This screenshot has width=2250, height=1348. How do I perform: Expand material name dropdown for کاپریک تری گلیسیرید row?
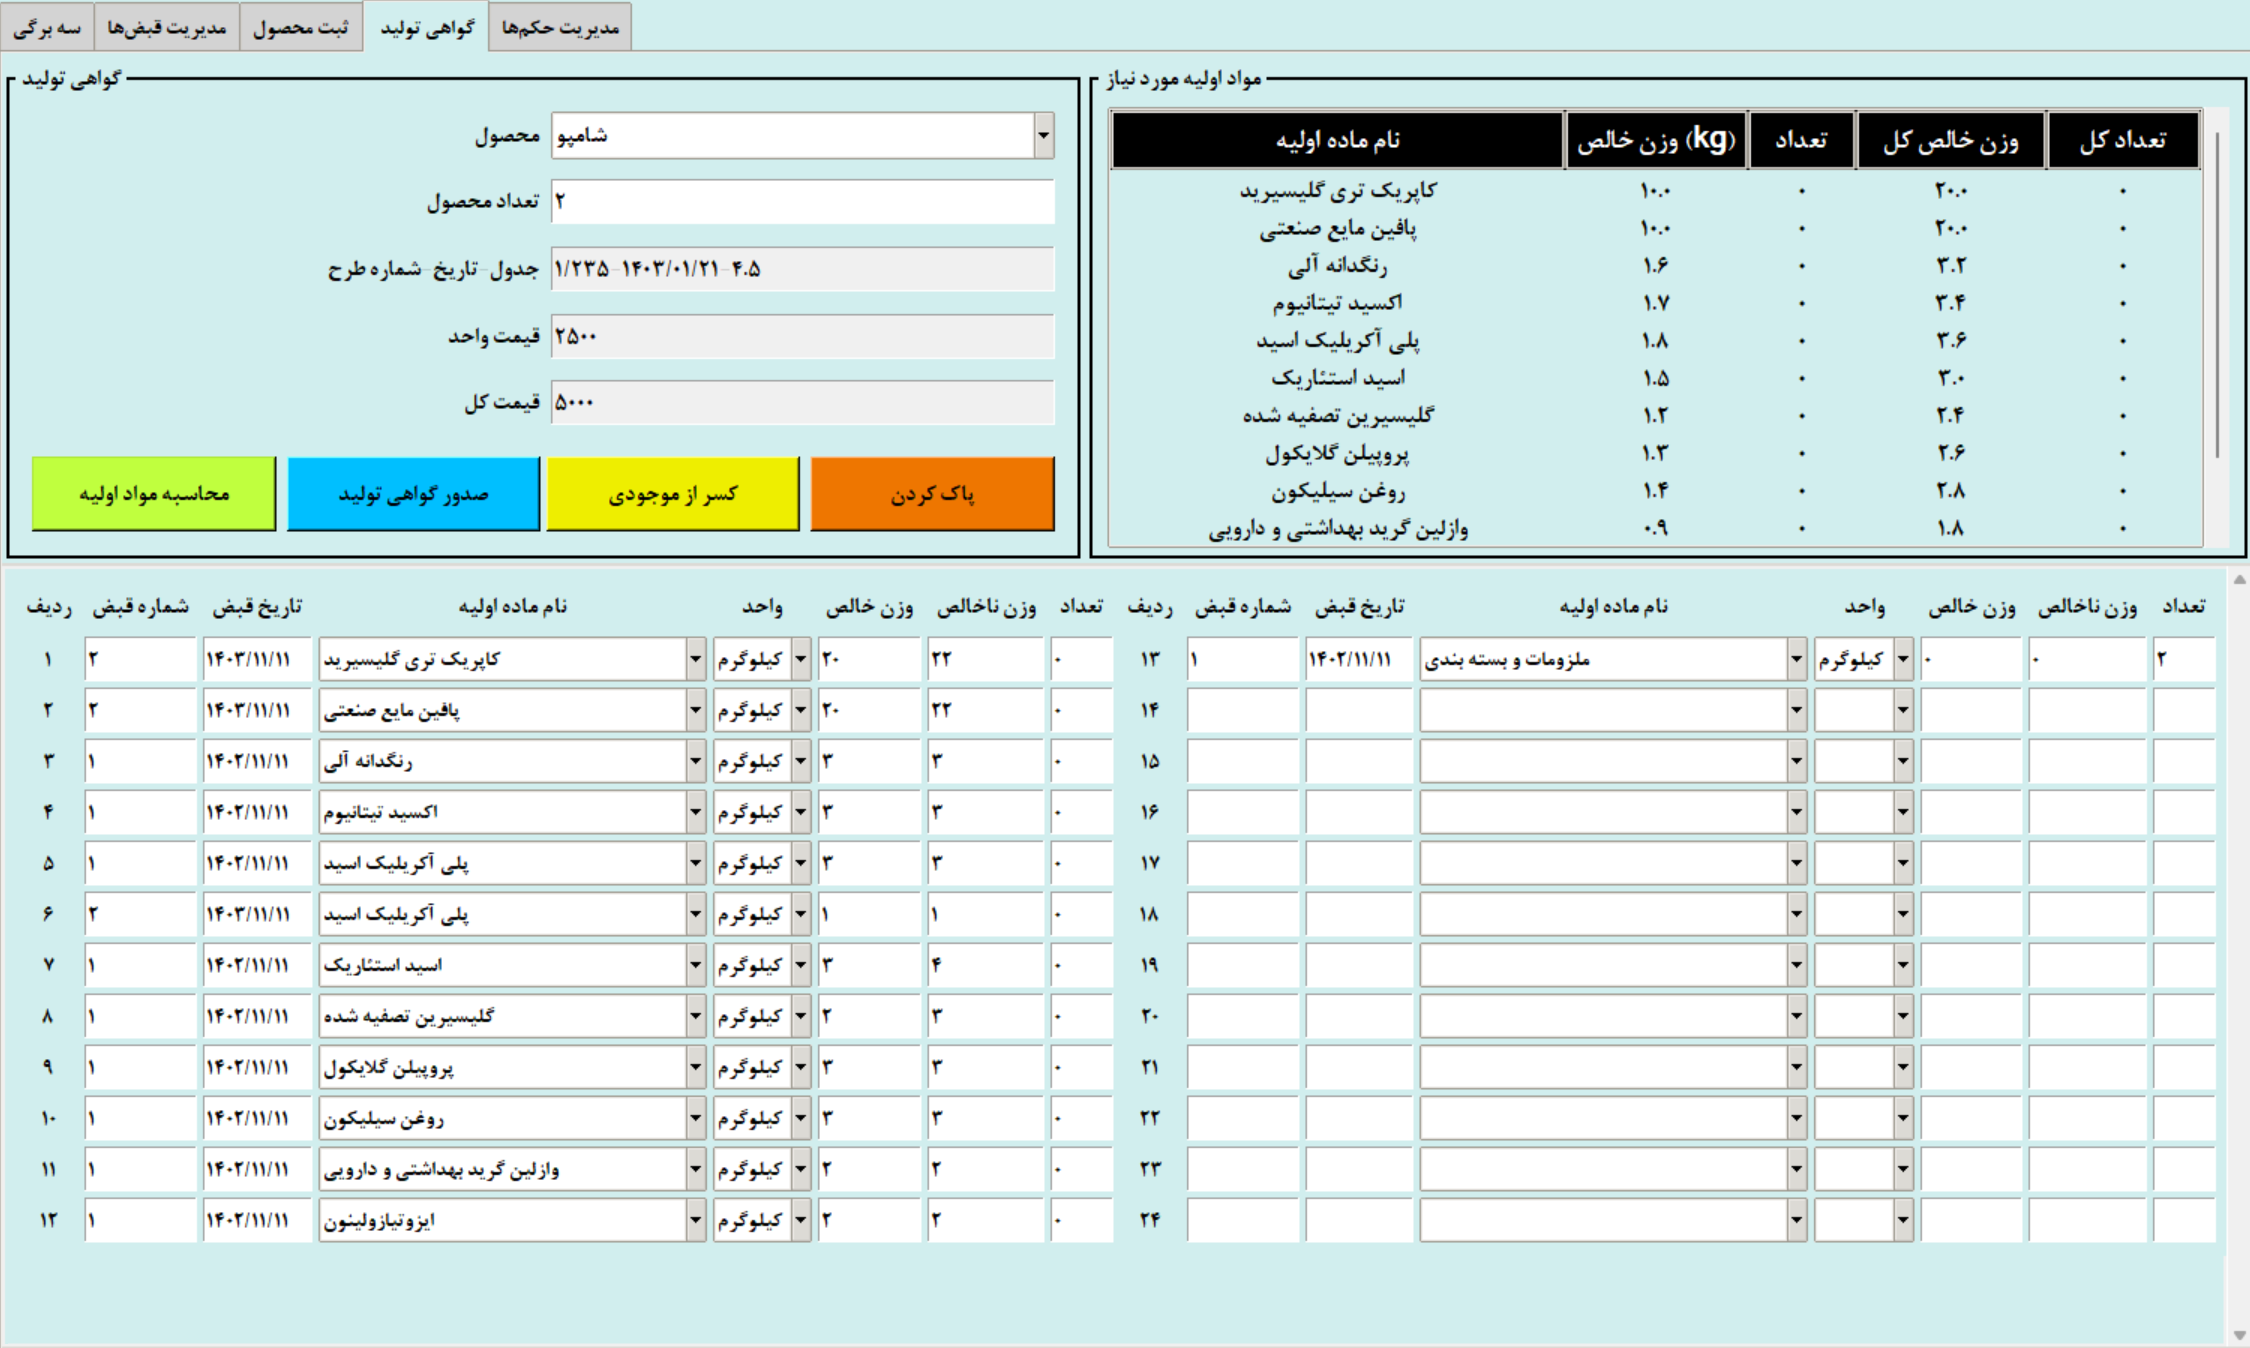tap(695, 659)
